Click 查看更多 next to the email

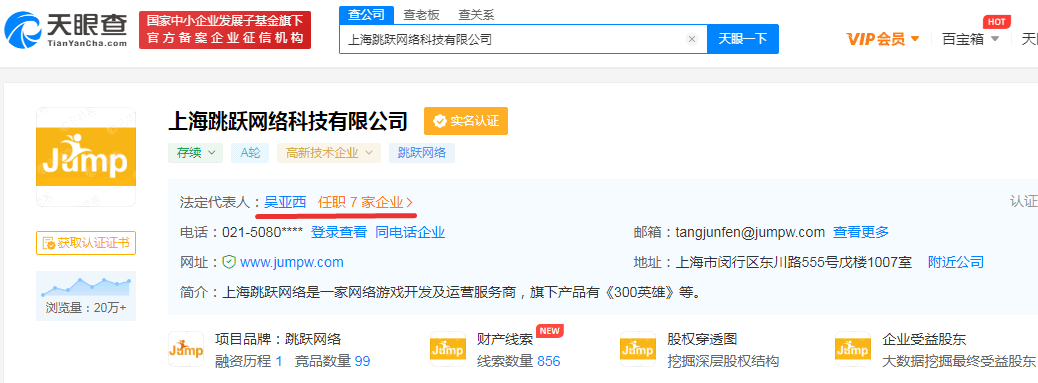[861, 232]
